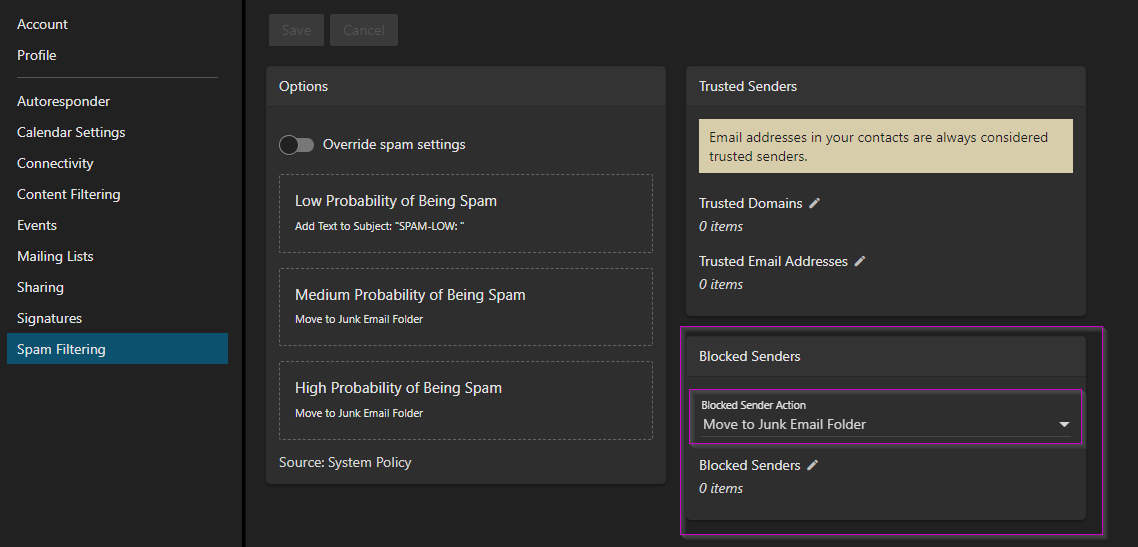The height and width of the screenshot is (547, 1138).
Task: Click the Cancel button
Action: pos(364,30)
